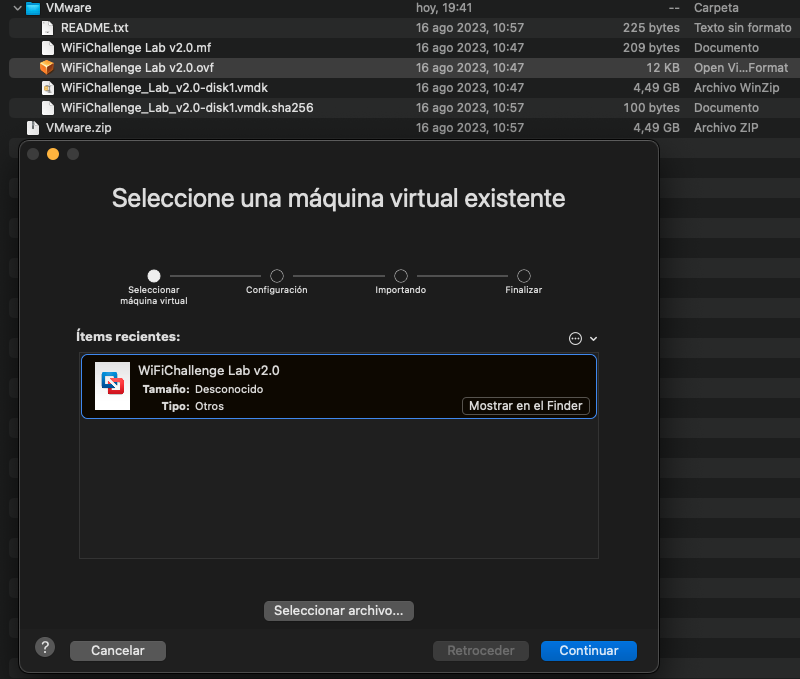Select the README.txt file icon
This screenshot has width=800, height=679.
(47, 28)
